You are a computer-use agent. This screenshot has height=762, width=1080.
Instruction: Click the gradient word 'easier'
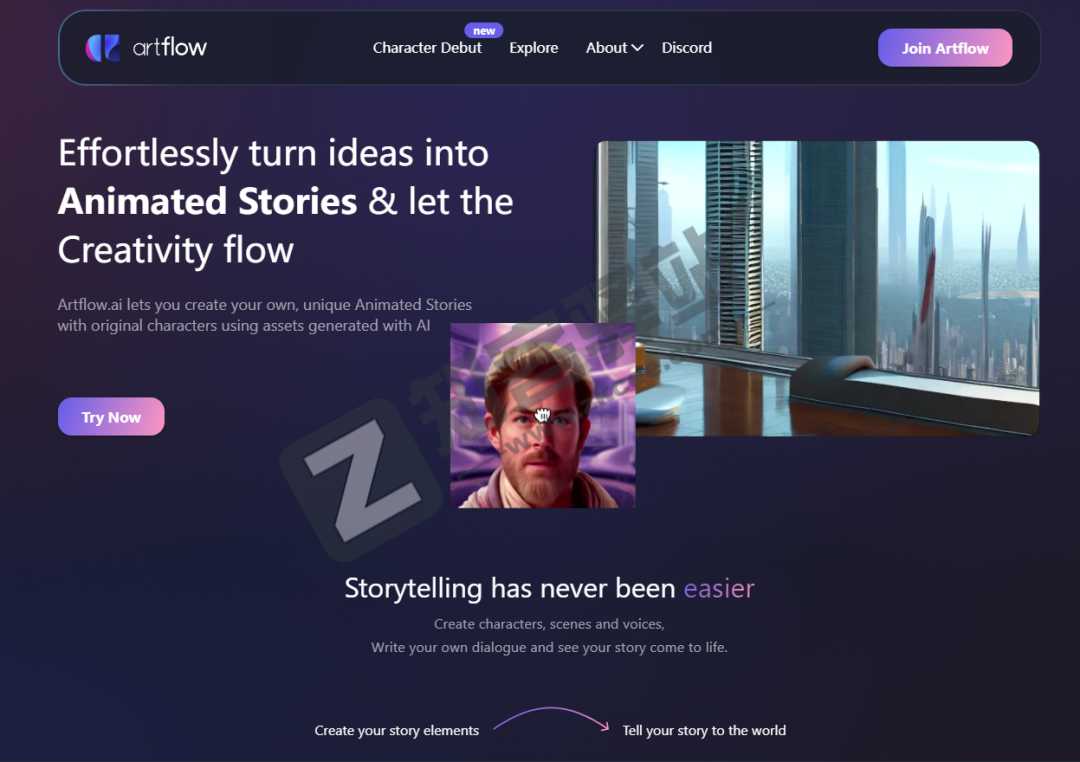[x=718, y=589]
